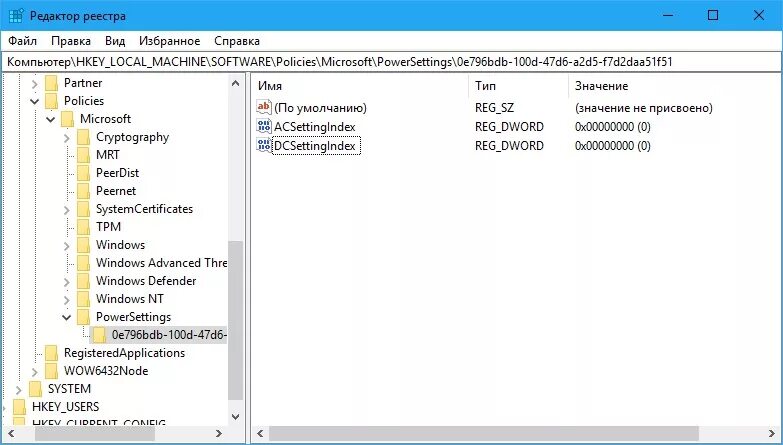The width and height of the screenshot is (783, 445).
Task: Select the RegisteredApplications key label
Action: click(x=124, y=353)
